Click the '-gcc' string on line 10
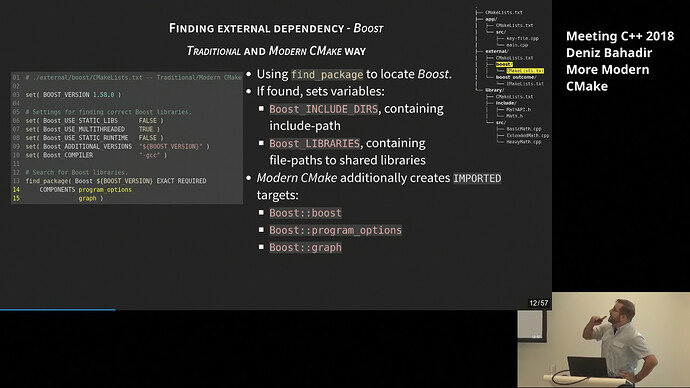The width and height of the screenshot is (690, 388). 150,155
